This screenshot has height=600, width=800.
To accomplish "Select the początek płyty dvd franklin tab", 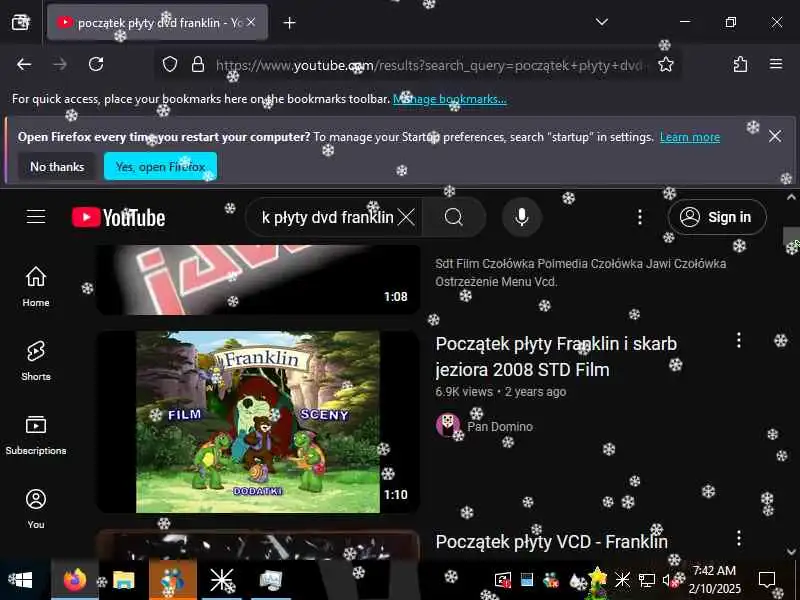I will click(x=157, y=22).
